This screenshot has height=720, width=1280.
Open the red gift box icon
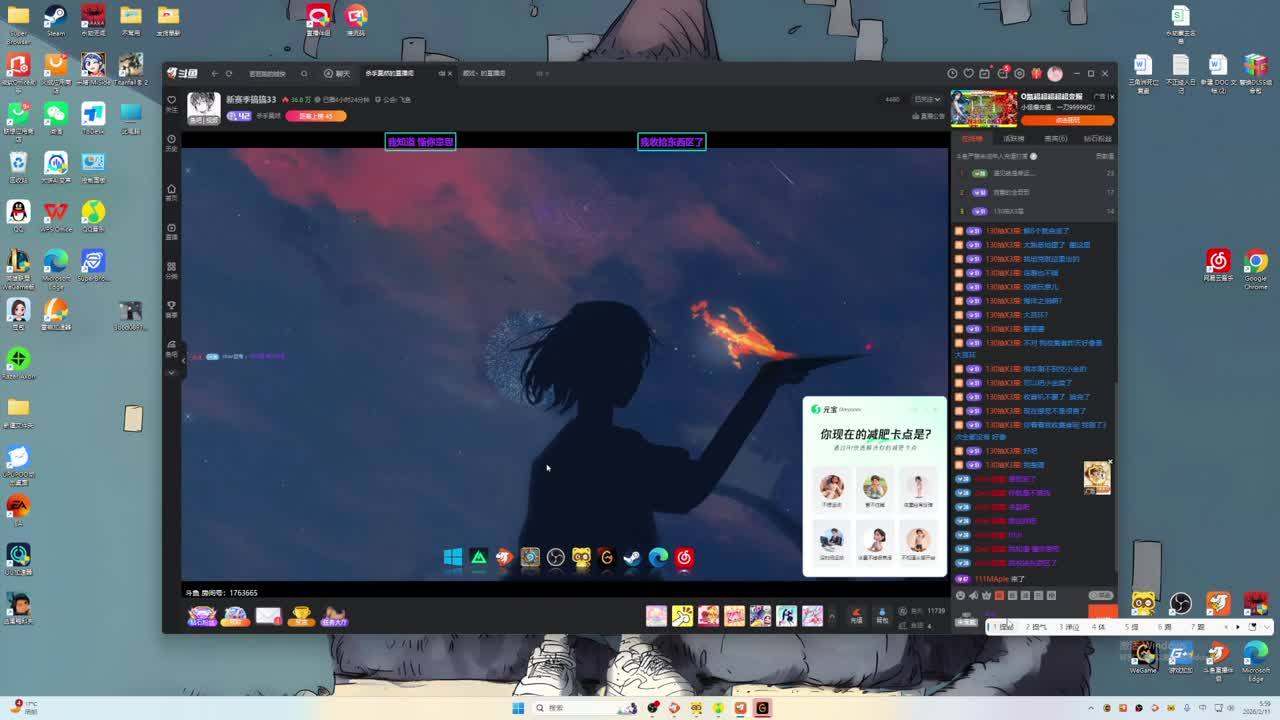click(x=1036, y=73)
